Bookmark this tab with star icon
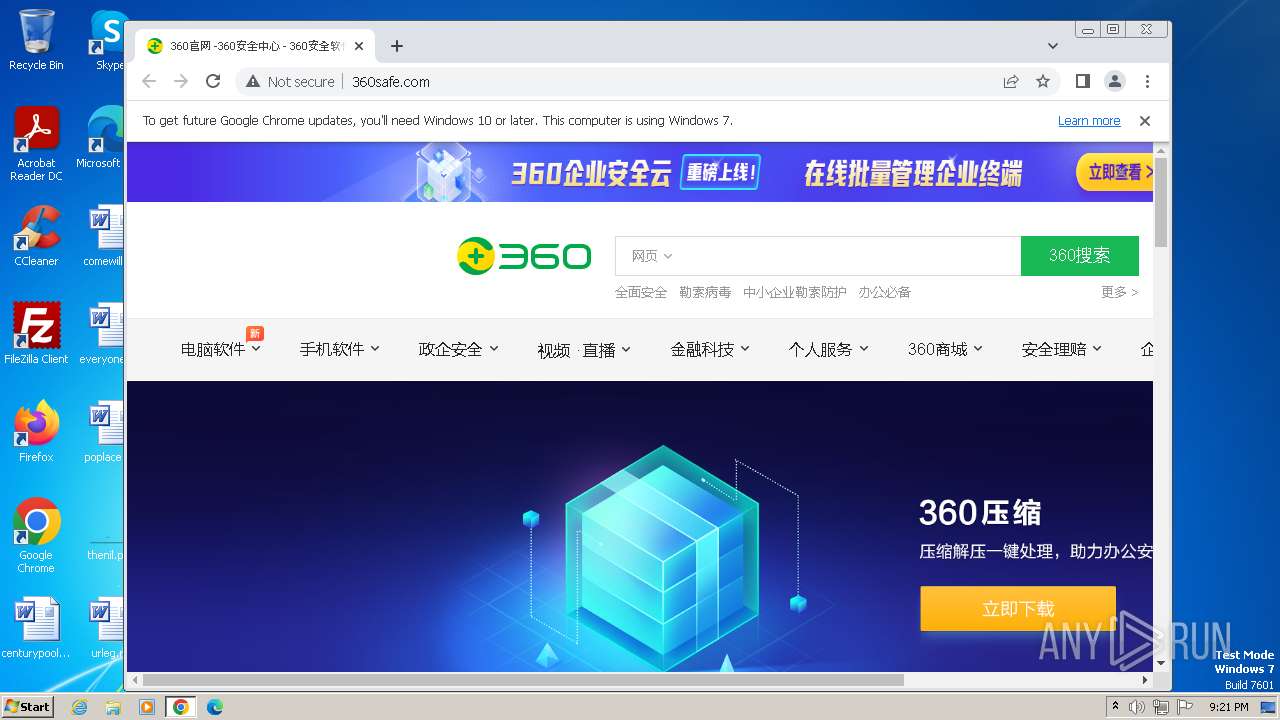The image size is (1280, 720). click(x=1043, y=81)
